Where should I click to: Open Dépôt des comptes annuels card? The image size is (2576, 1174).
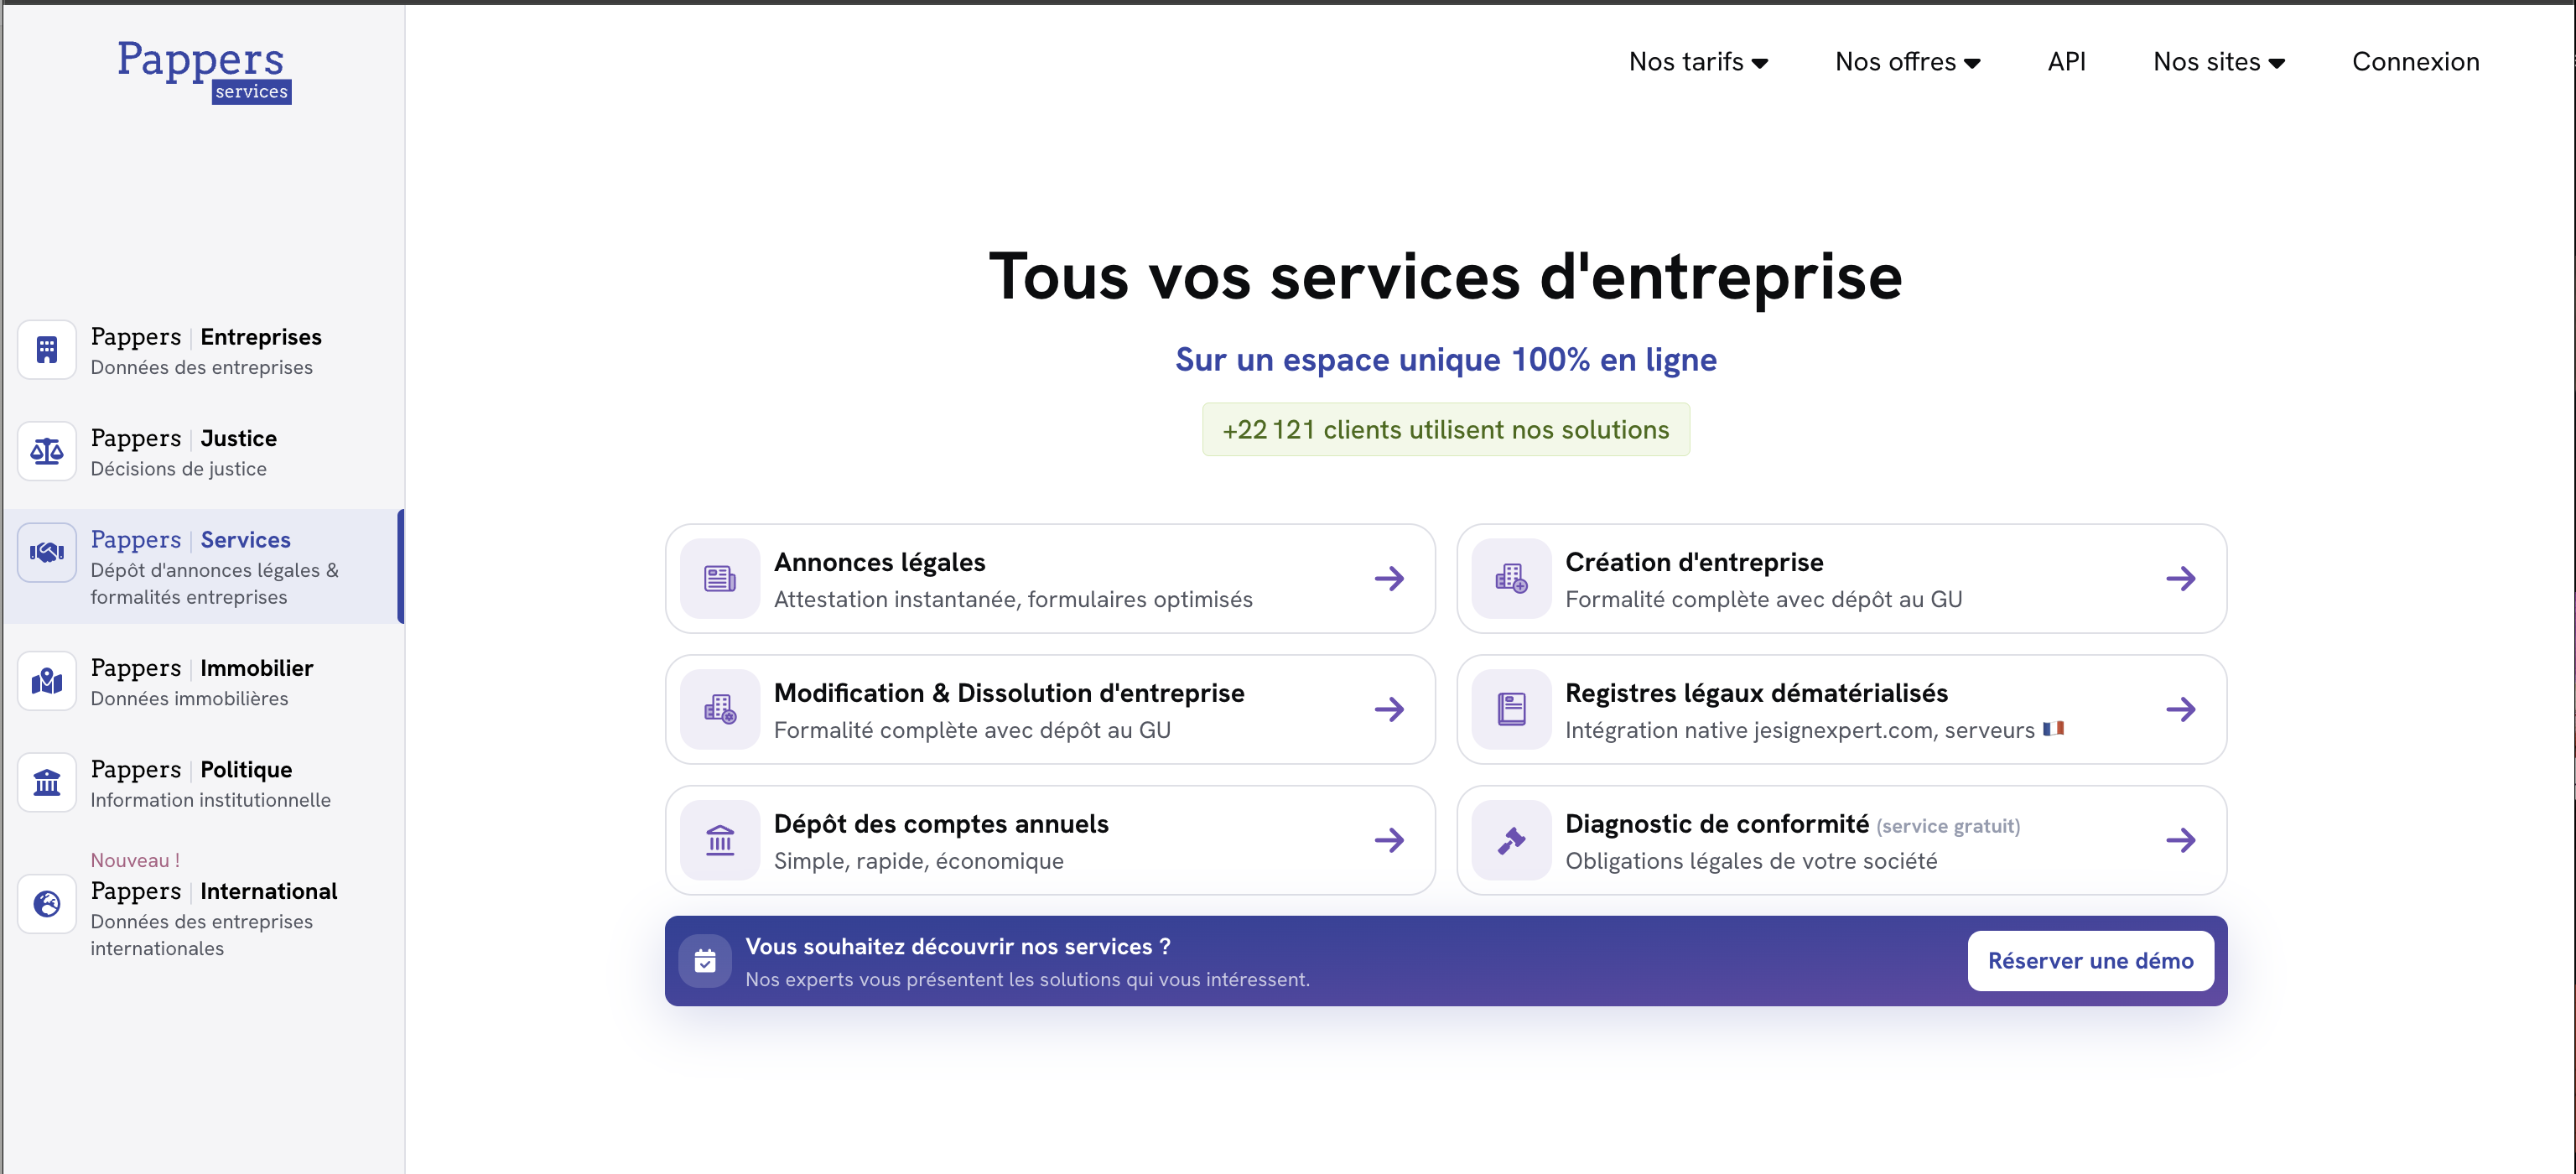pyautogui.click(x=1050, y=841)
